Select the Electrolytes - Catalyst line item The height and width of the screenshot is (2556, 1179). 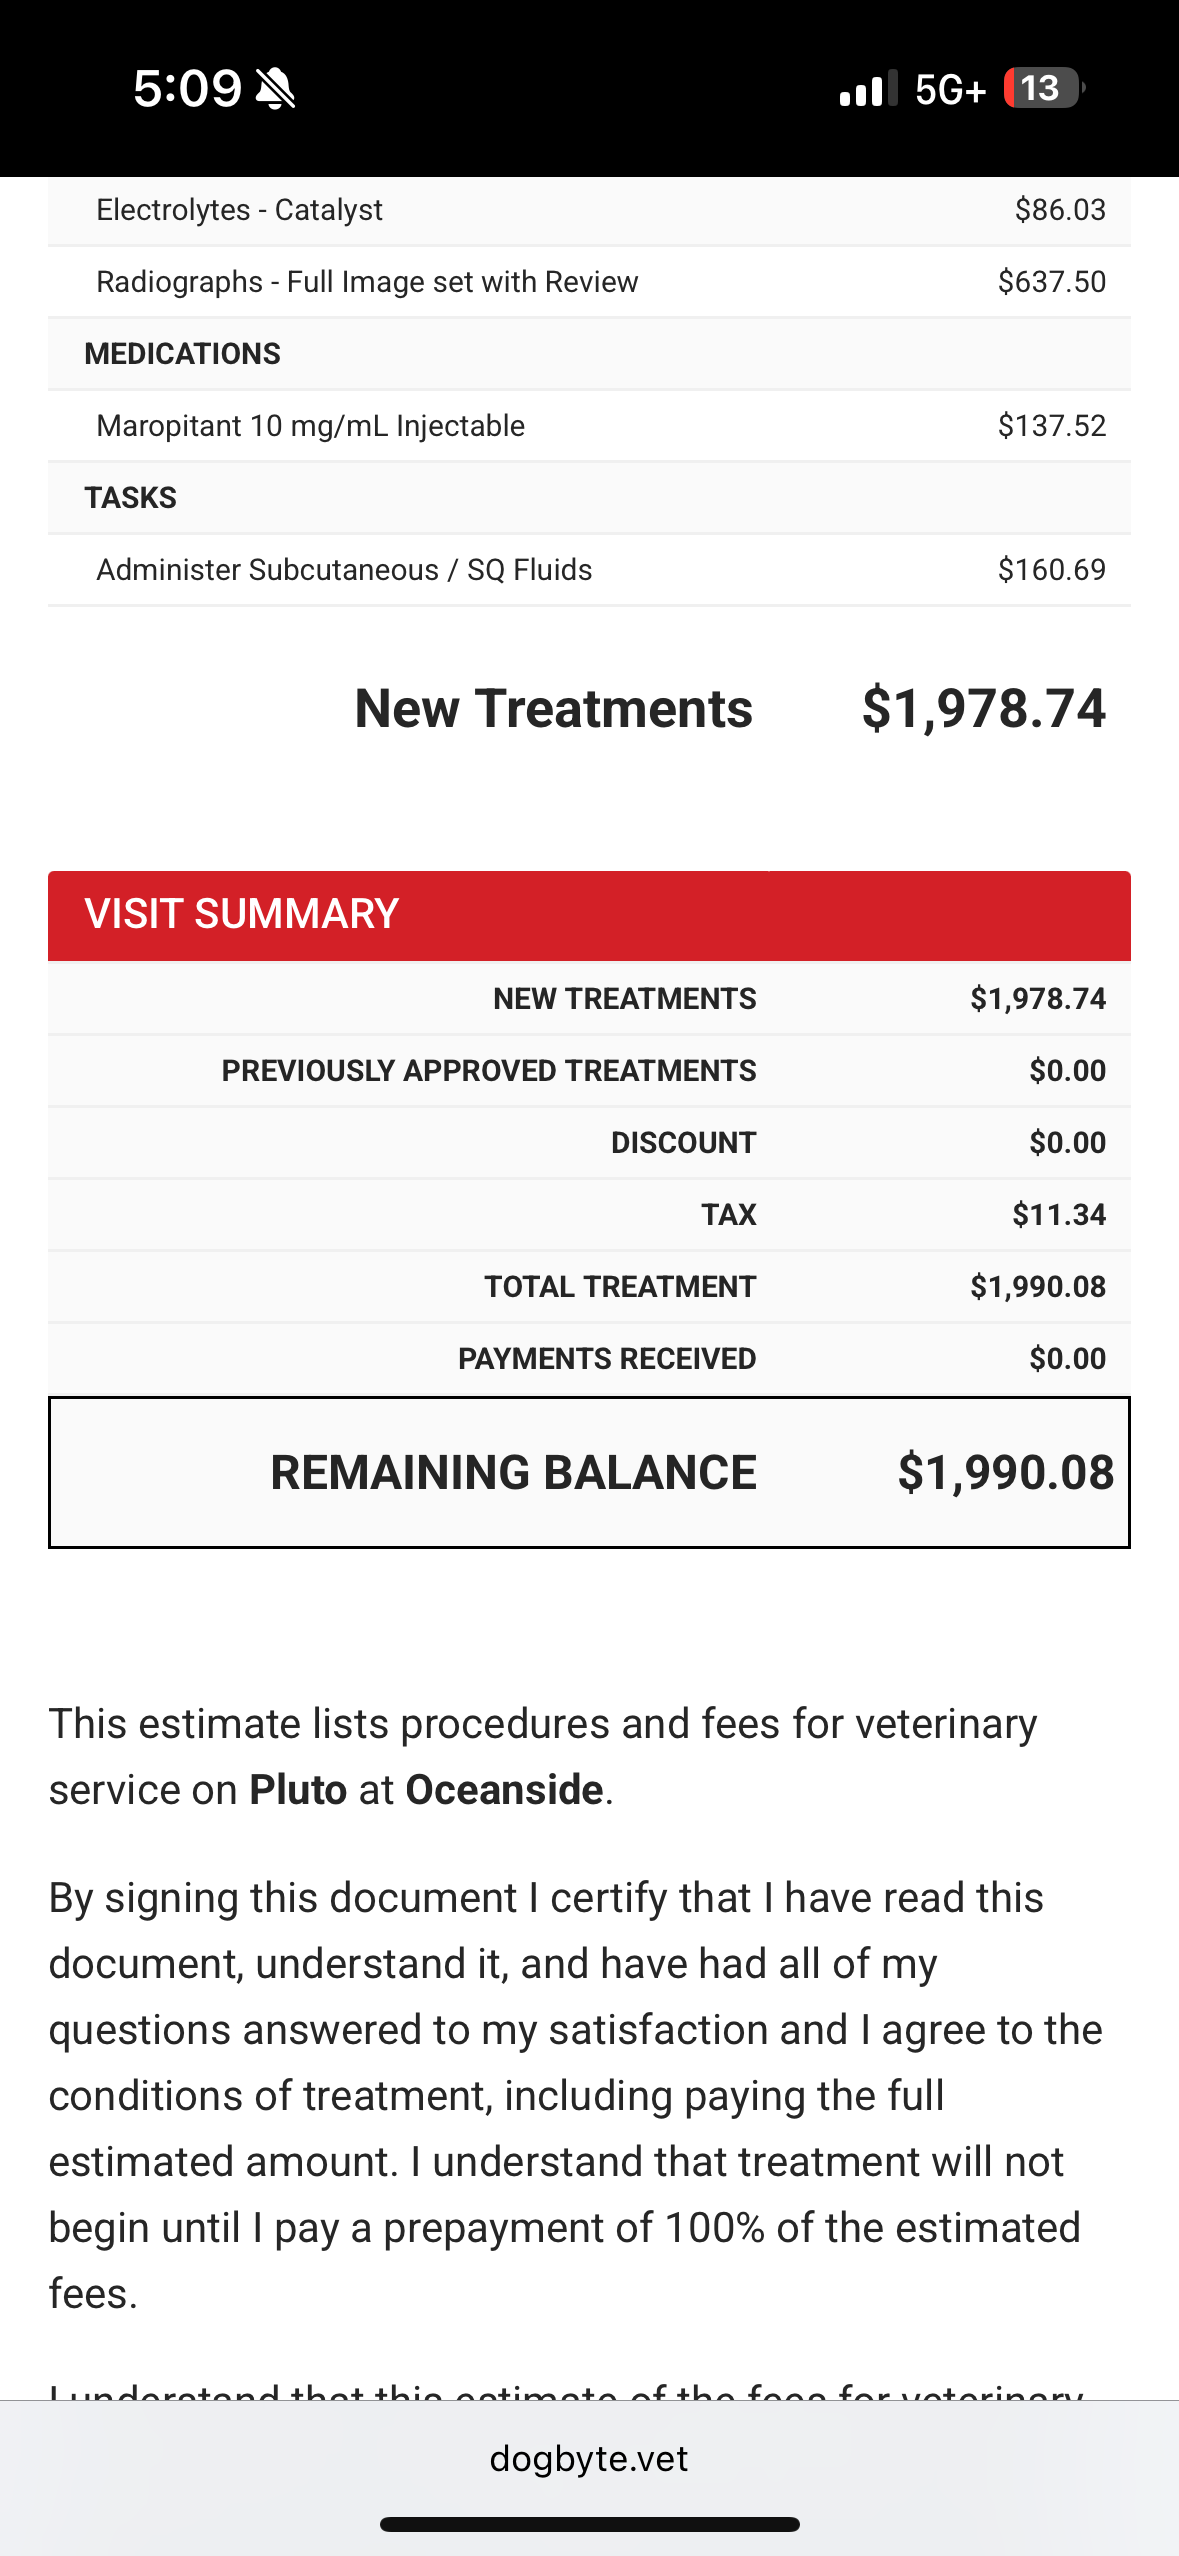pyautogui.click(x=589, y=210)
